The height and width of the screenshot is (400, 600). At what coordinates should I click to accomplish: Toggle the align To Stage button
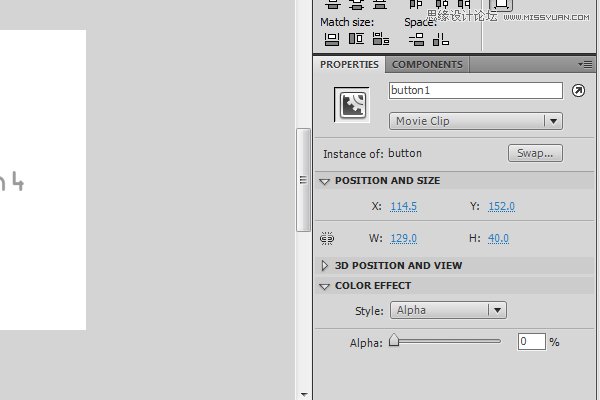pyautogui.click(x=502, y=5)
